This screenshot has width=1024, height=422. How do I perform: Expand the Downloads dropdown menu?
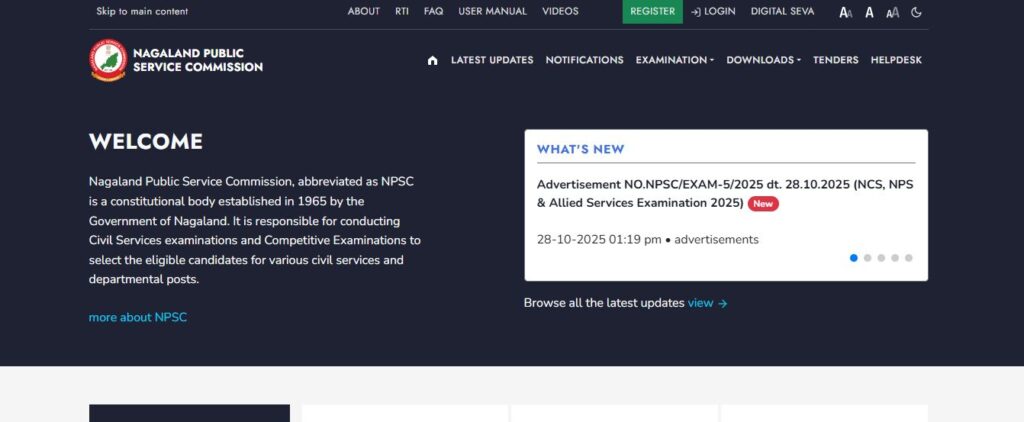point(763,60)
